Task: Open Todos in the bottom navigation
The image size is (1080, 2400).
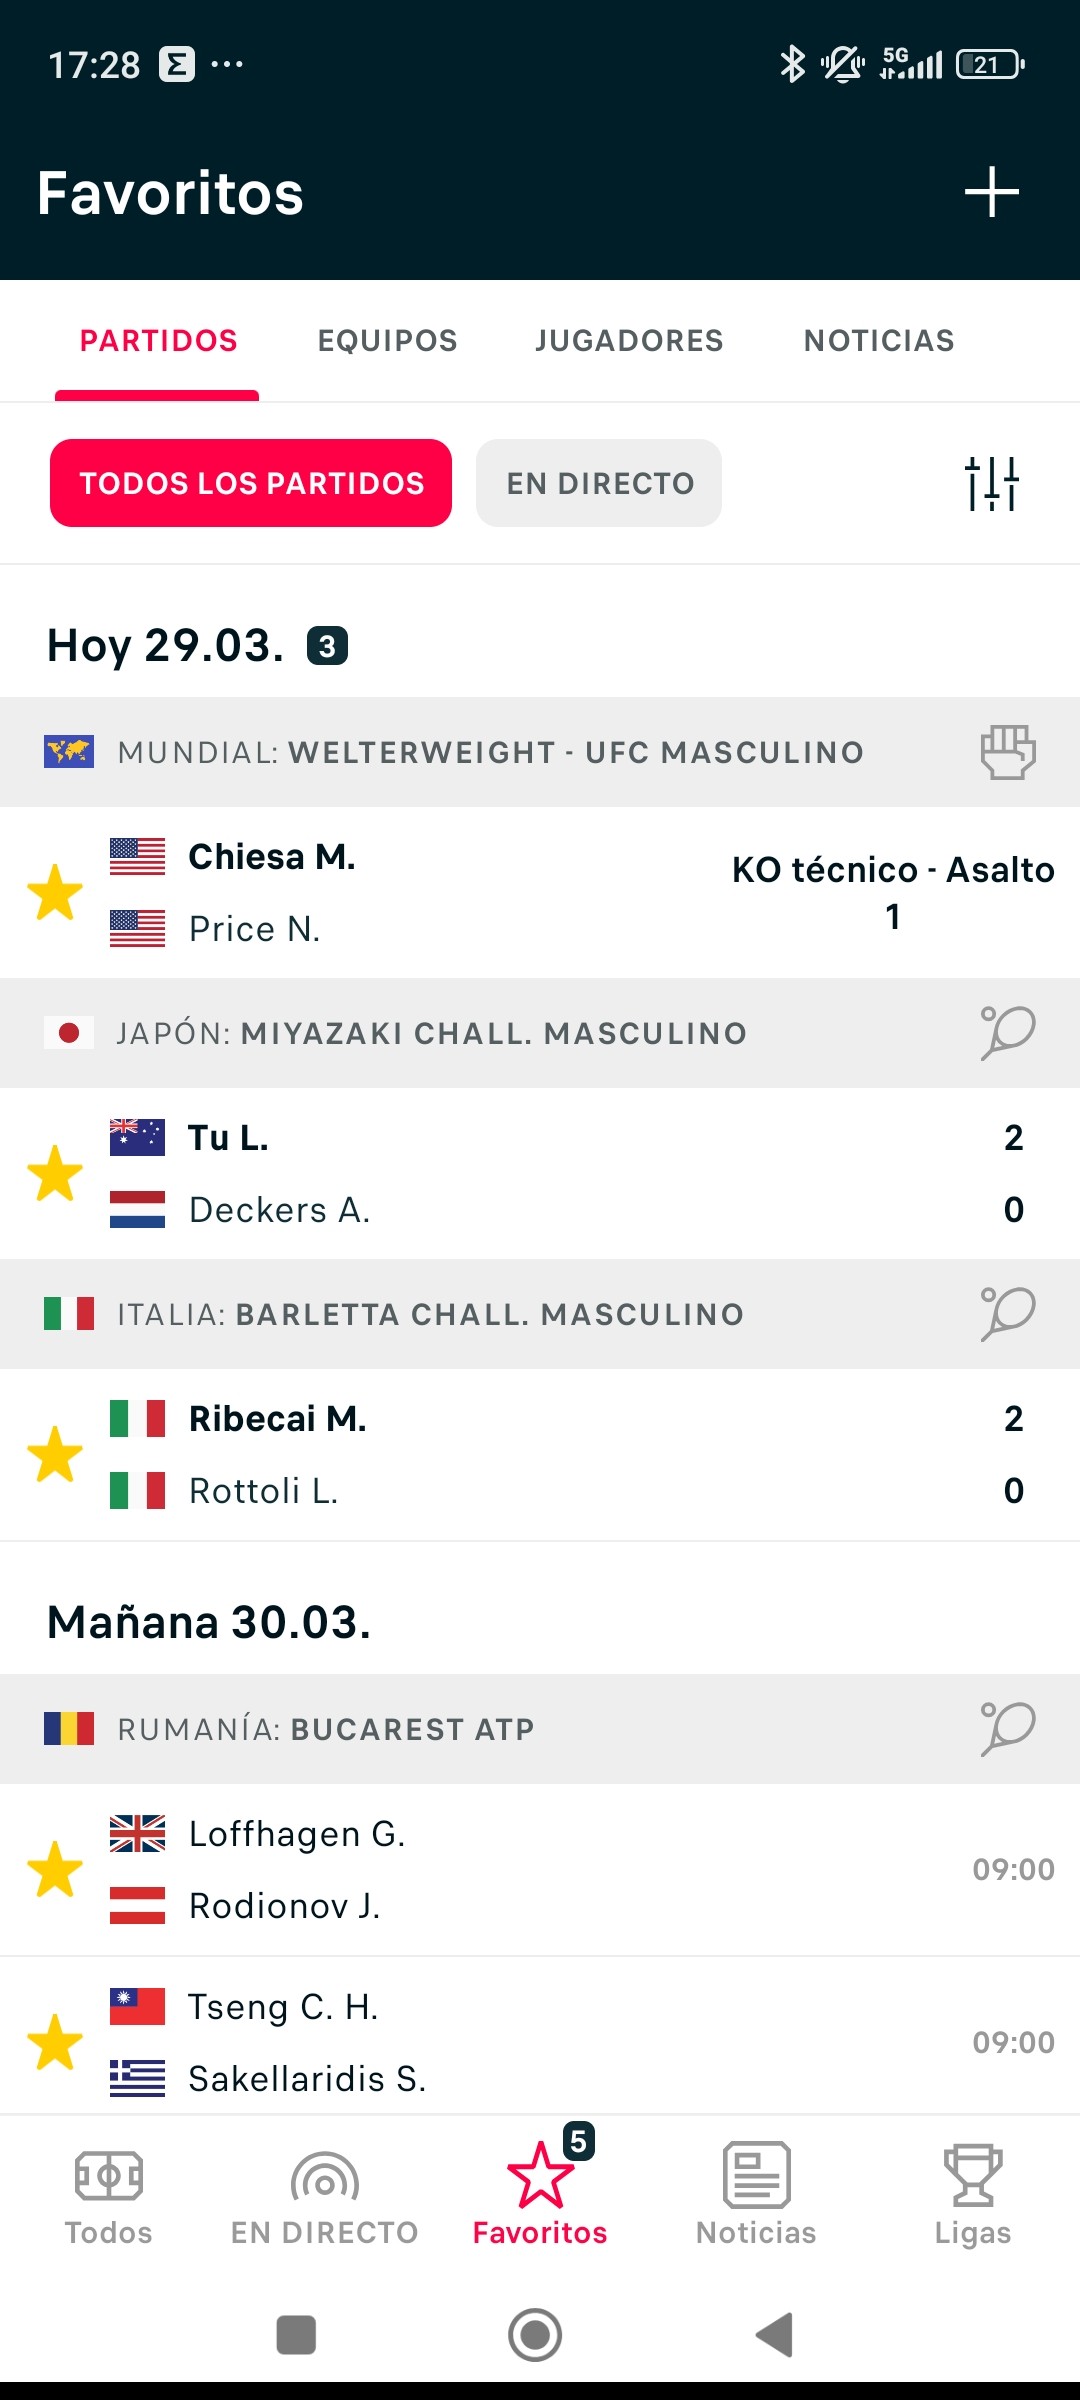Action: tap(108, 2194)
